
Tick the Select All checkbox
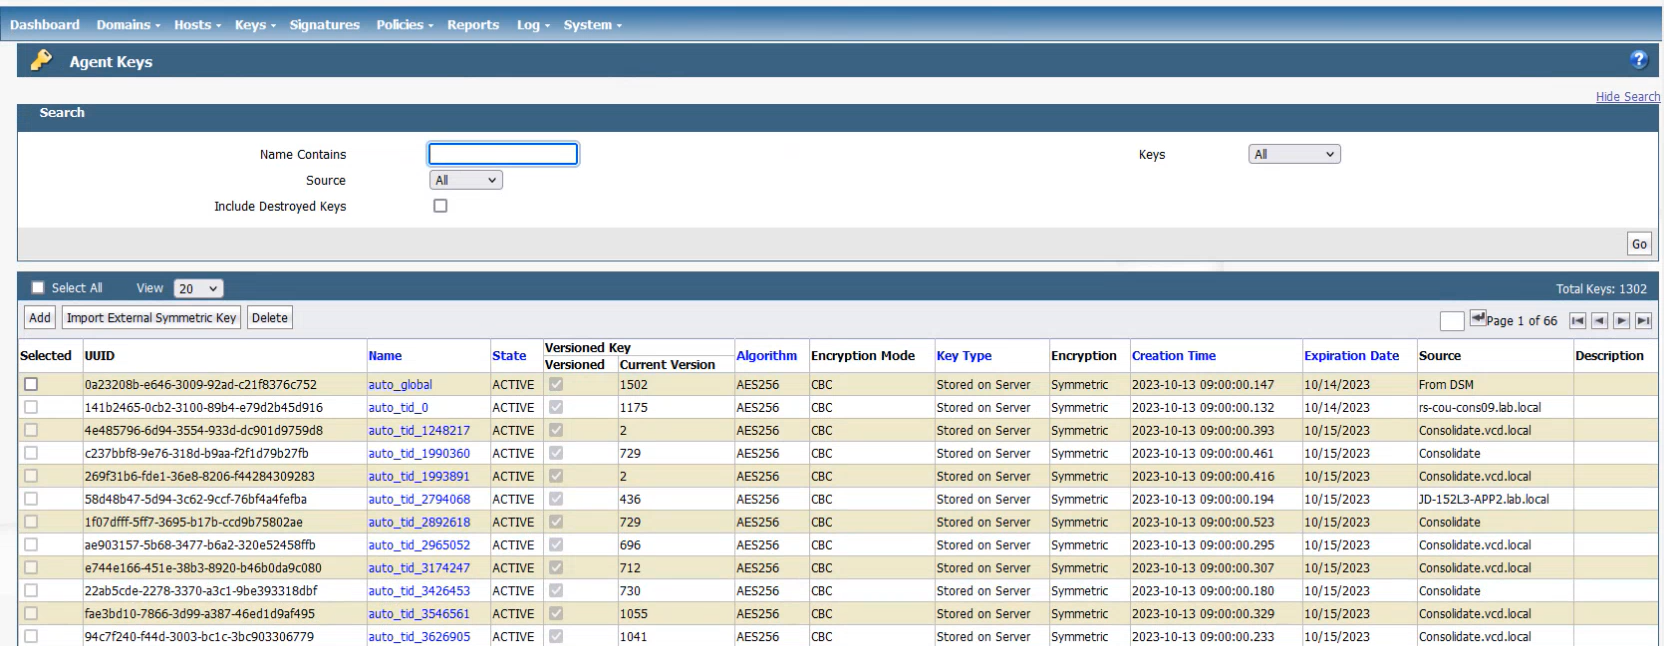point(38,288)
